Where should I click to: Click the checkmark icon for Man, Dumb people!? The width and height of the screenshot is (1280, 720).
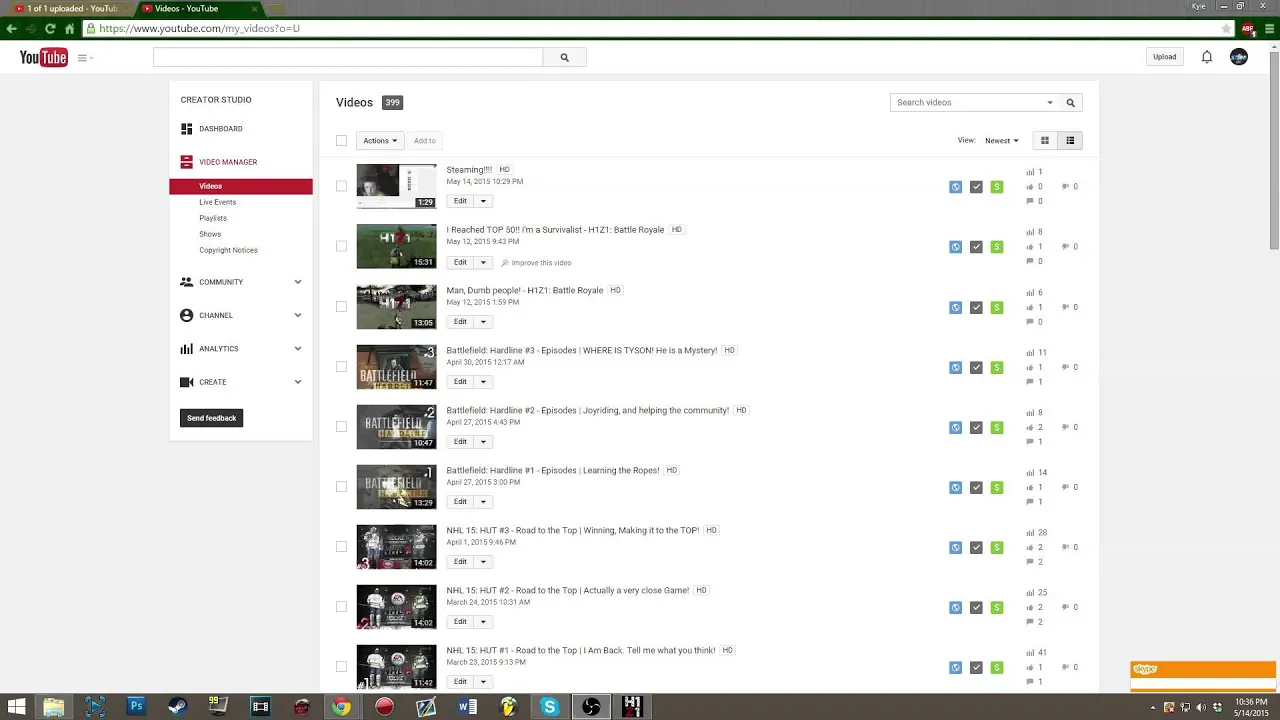pos(976,307)
